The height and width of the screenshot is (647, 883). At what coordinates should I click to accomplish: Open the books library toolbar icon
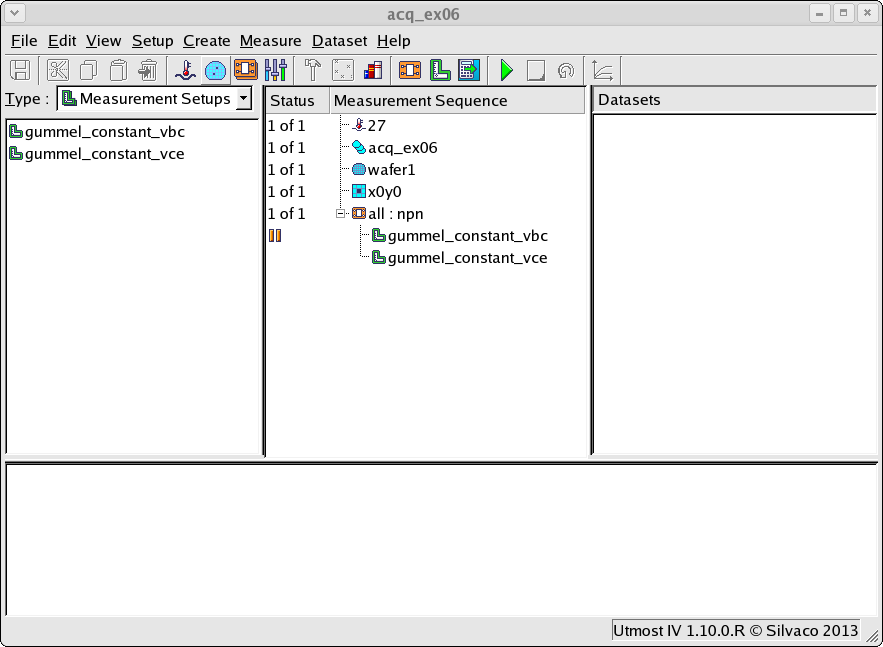pyautogui.click(x=373, y=70)
